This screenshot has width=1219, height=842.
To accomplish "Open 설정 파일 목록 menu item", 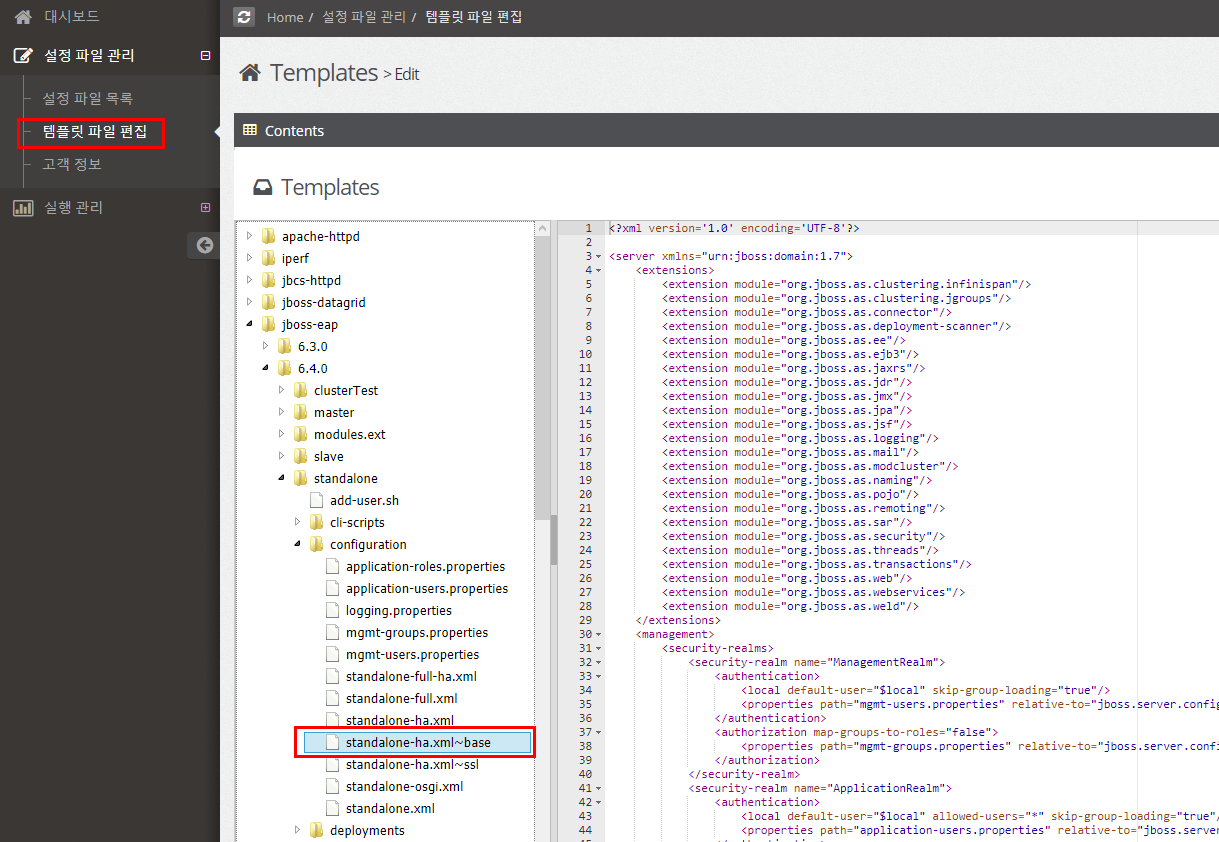I will click(x=87, y=99).
